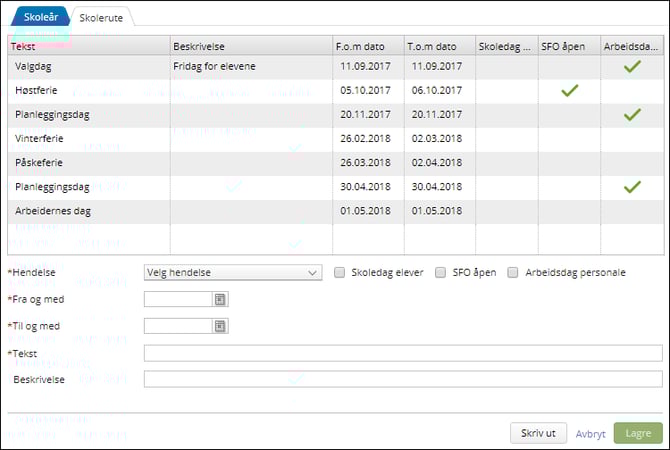Toggle the SFO åpen checkbox

pos(442,272)
